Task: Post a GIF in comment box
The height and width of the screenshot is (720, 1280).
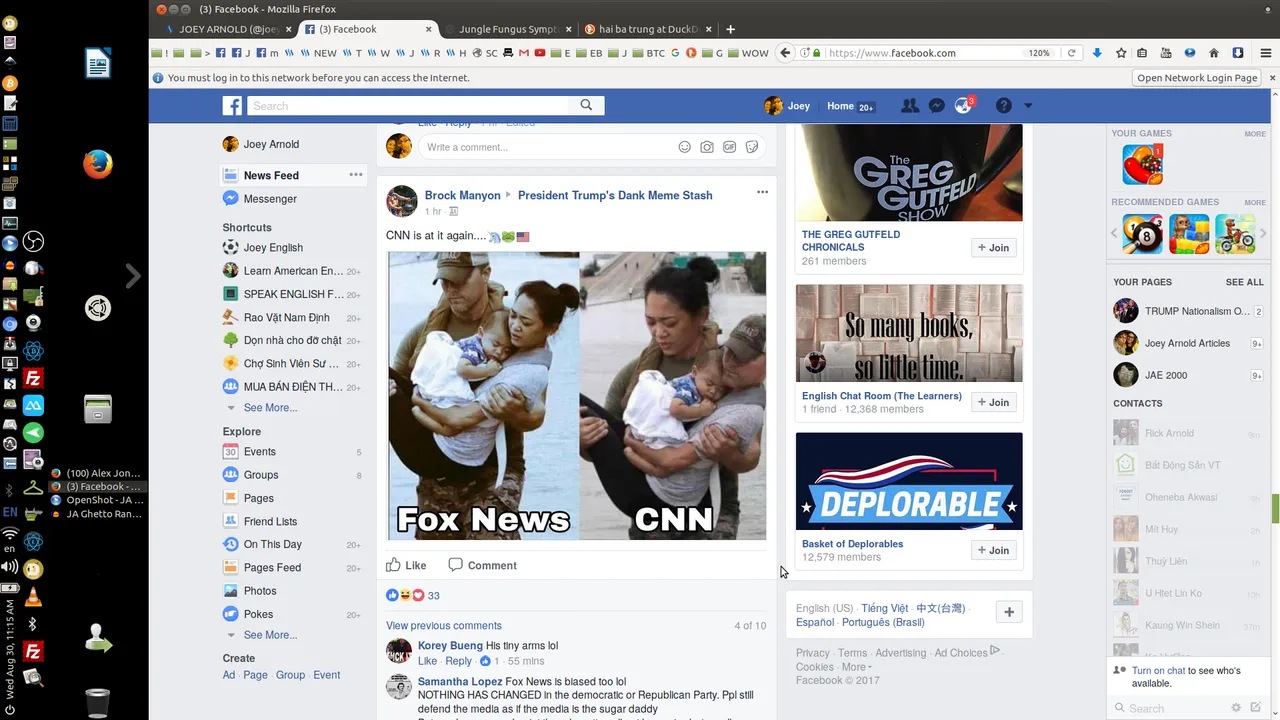Action: click(x=730, y=147)
